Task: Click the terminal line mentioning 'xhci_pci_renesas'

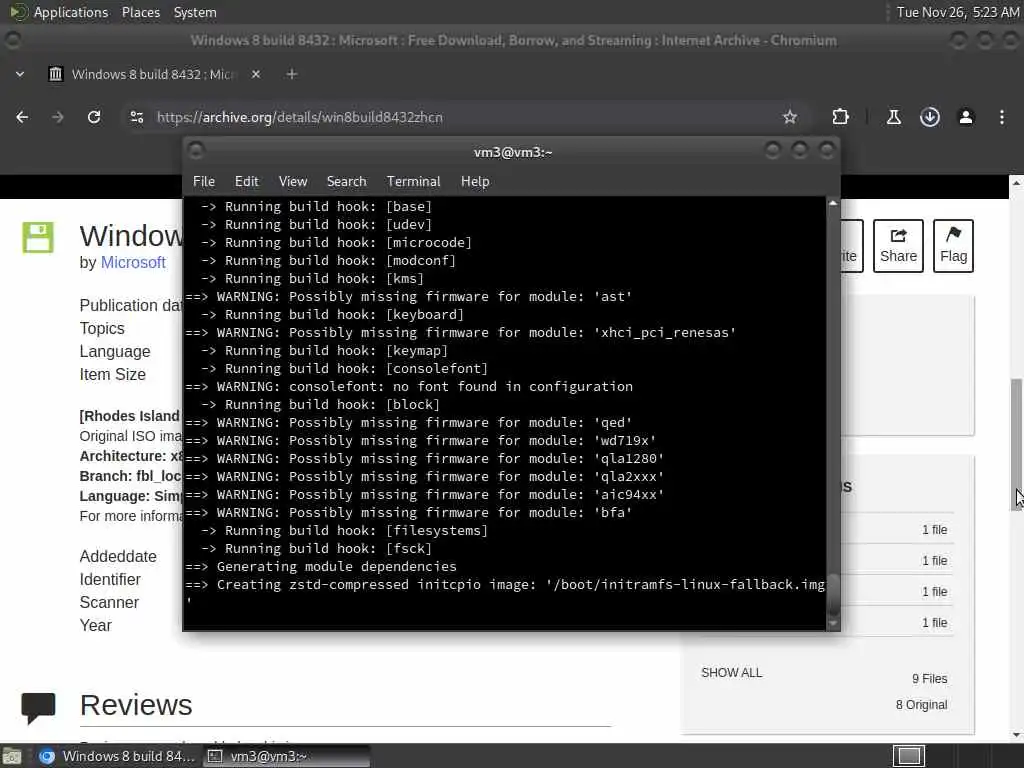Action: click(x=460, y=333)
